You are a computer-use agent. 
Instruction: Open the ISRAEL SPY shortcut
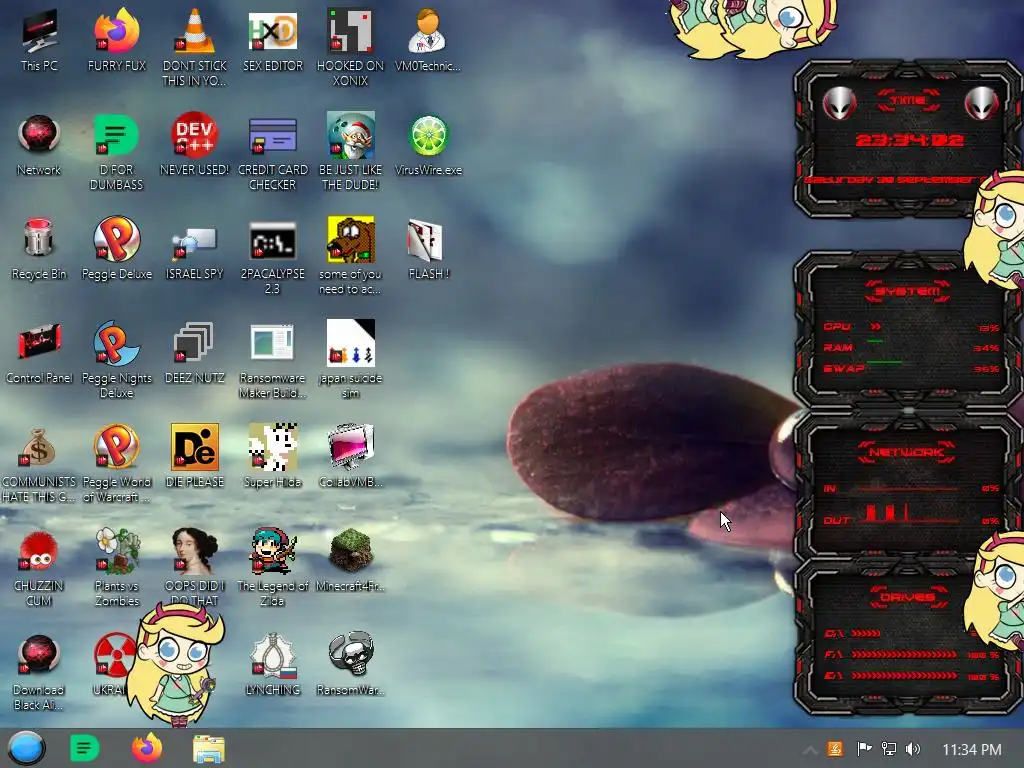tap(195, 251)
